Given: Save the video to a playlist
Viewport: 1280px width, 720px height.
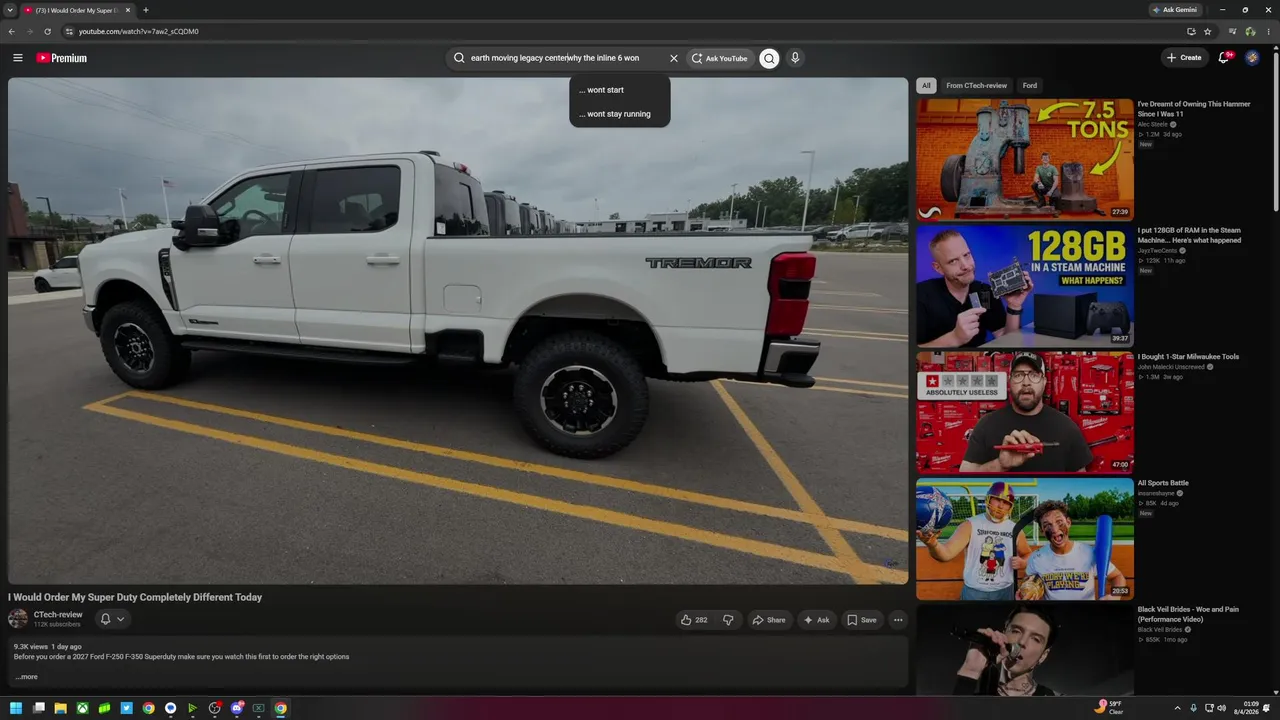Looking at the screenshot, I should [x=861, y=620].
